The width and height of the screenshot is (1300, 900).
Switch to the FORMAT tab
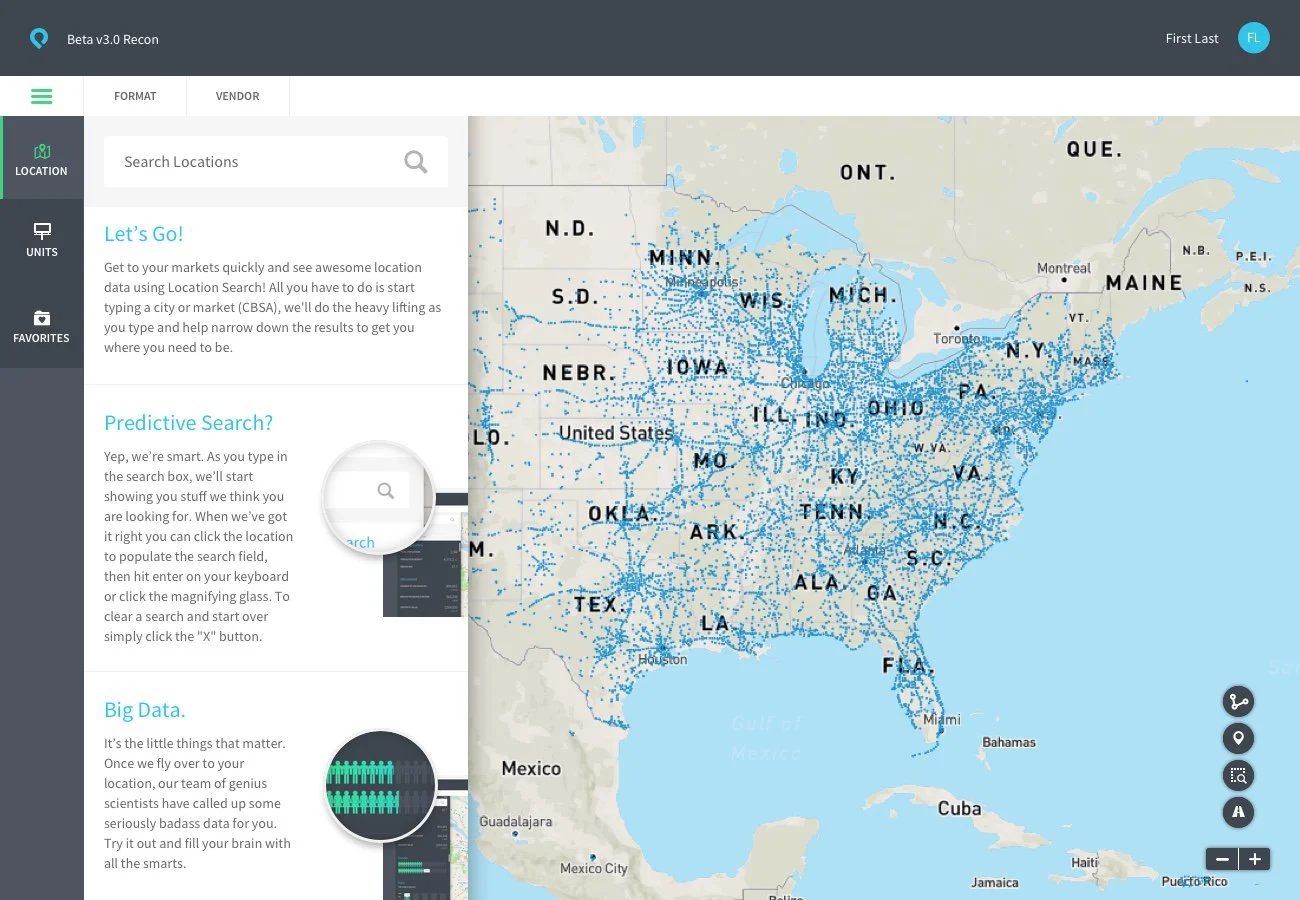[135, 96]
